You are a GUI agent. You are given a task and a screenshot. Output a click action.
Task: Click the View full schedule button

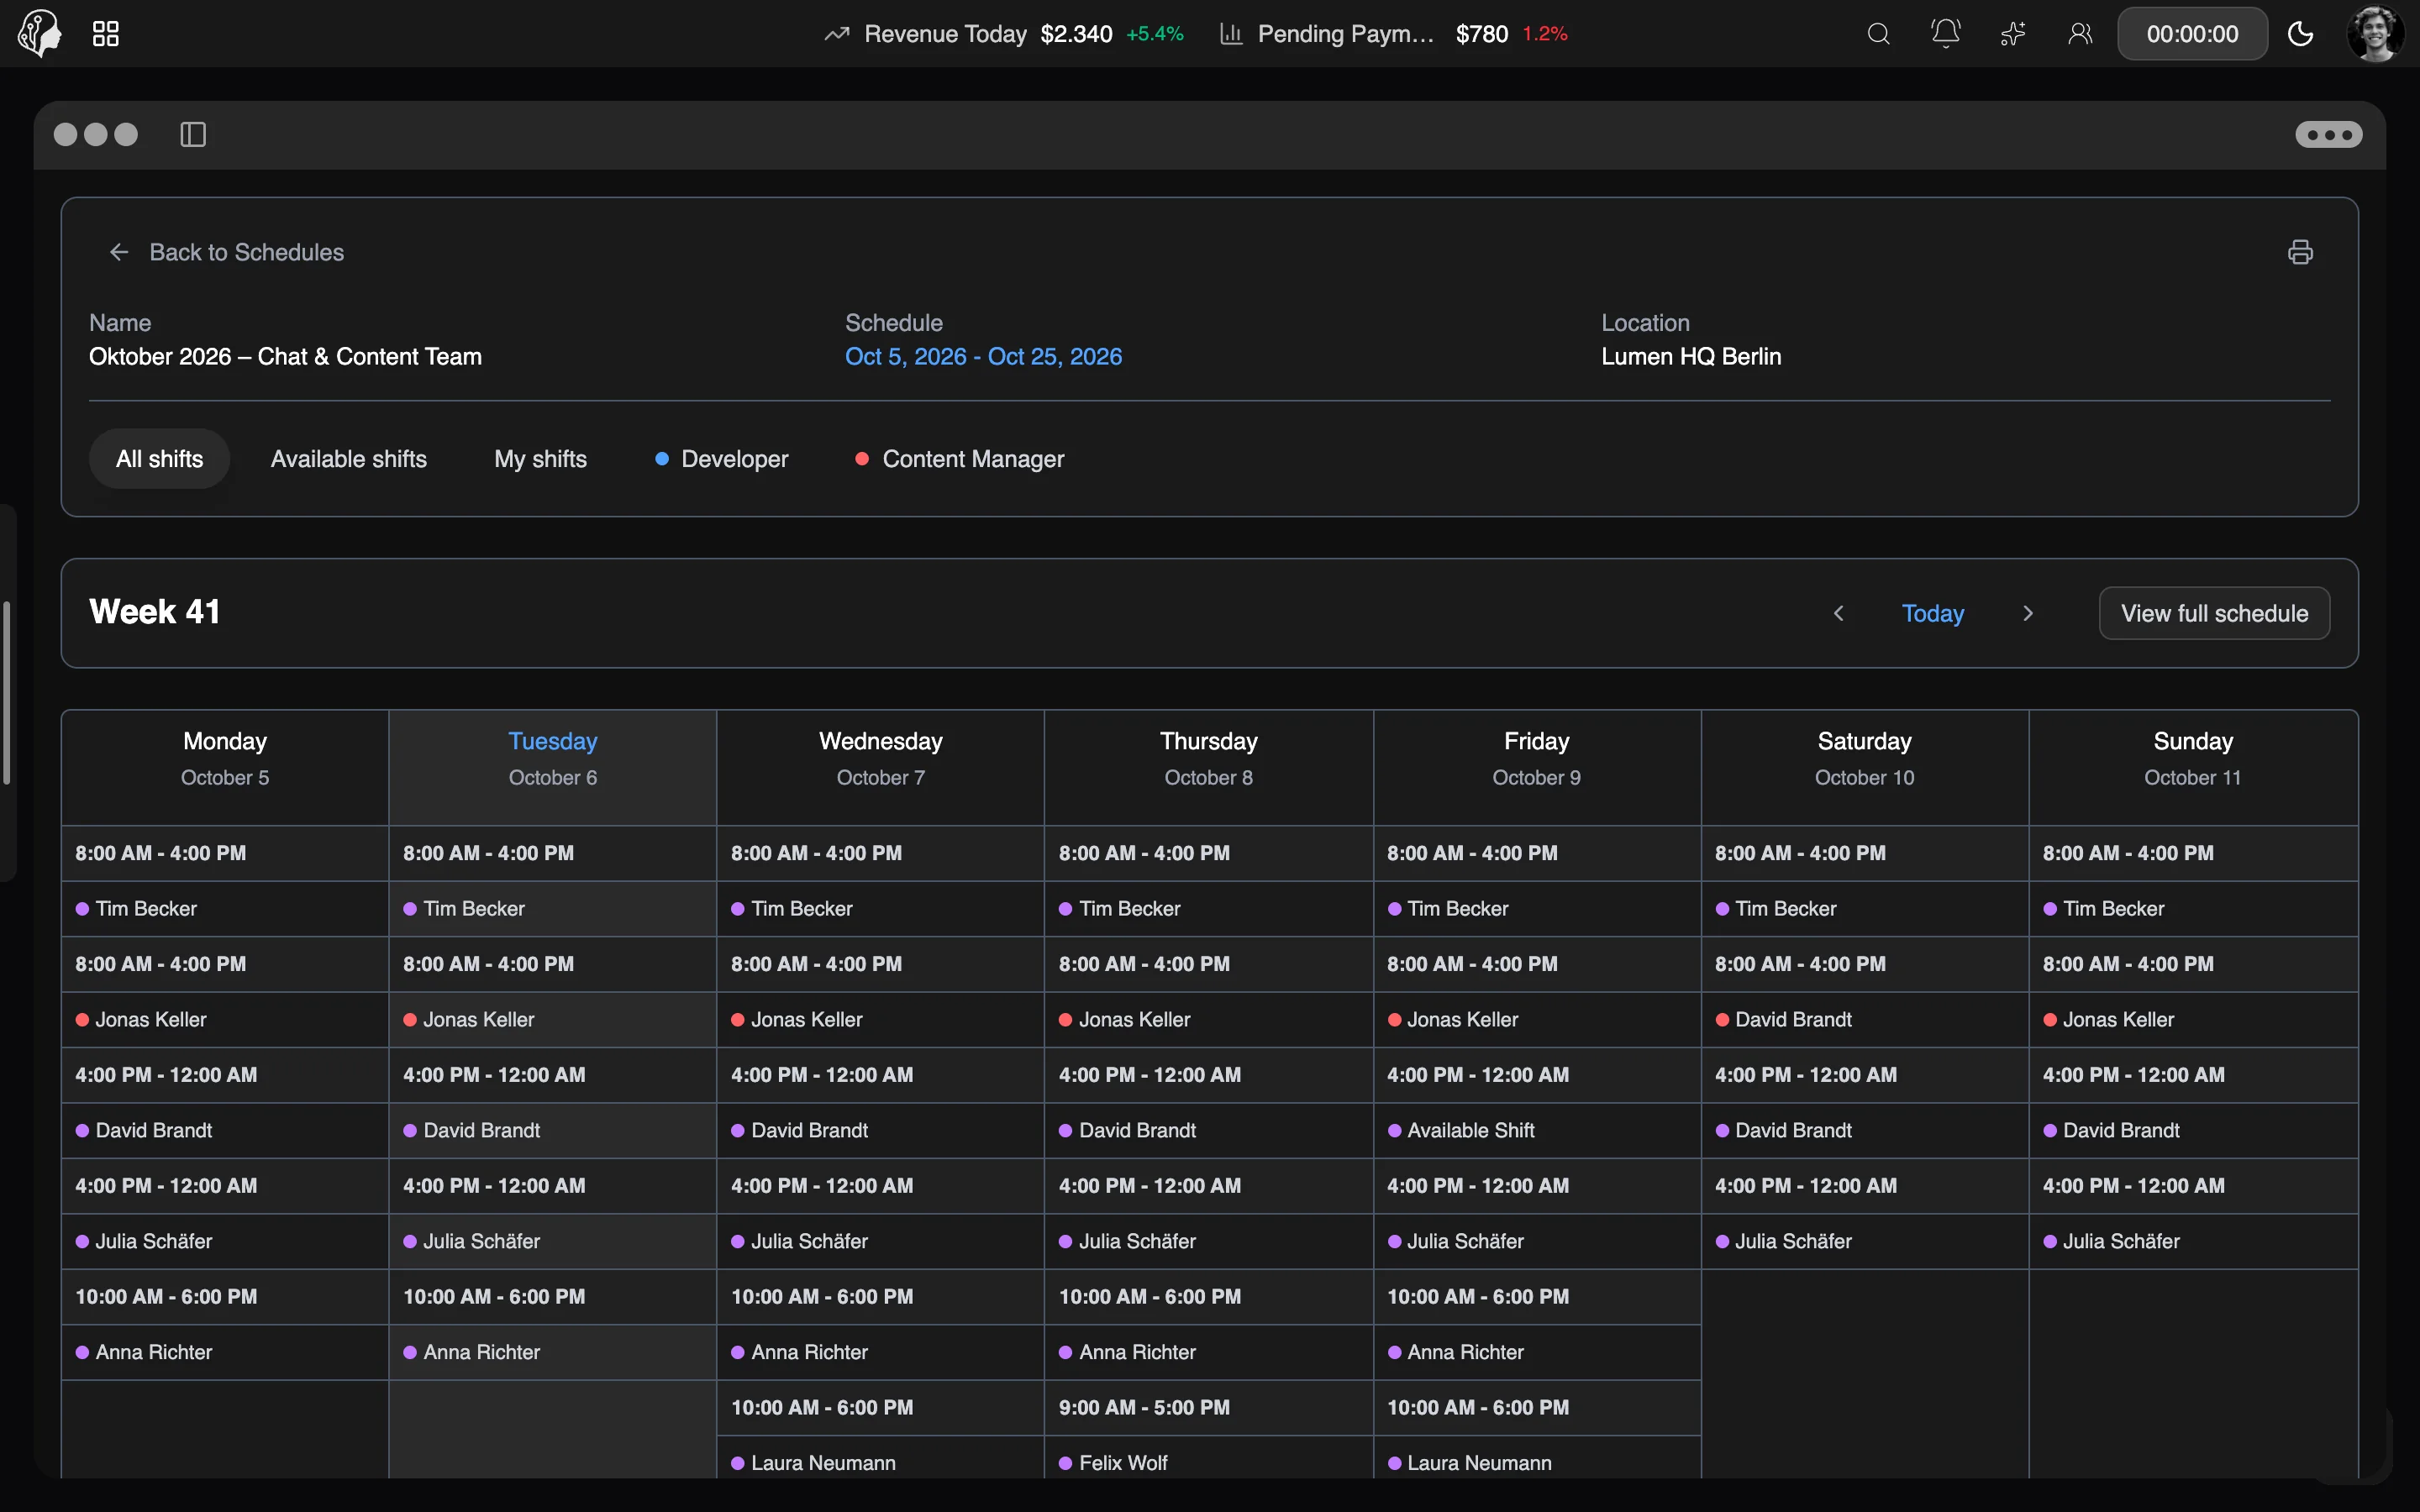pyautogui.click(x=2214, y=613)
